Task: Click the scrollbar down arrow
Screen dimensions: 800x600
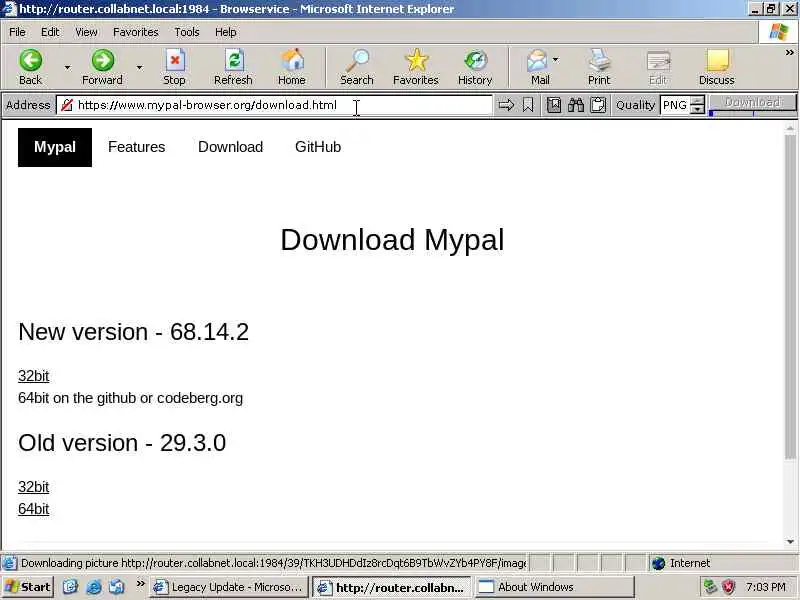Action: point(790,542)
